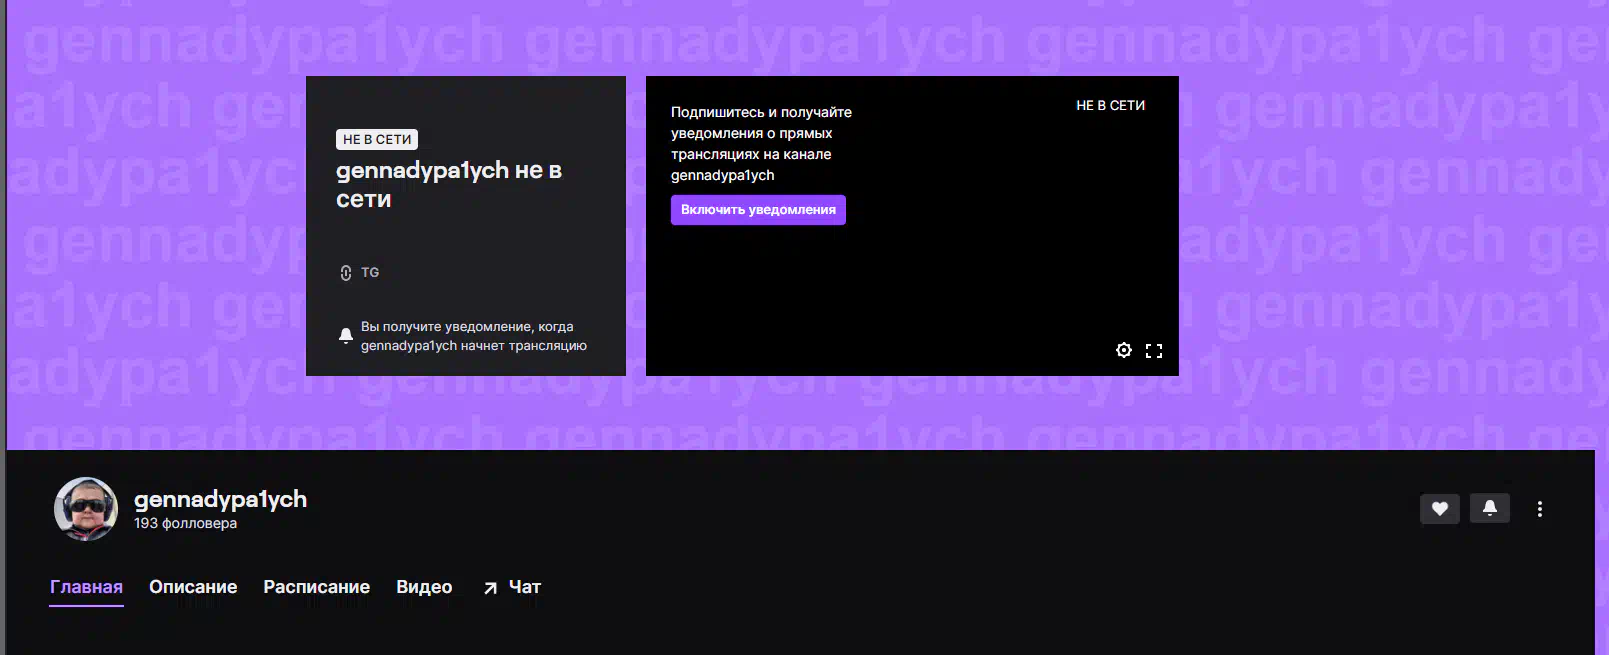Click the 'Включить уведомления' button

pyautogui.click(x=758, y=210)
